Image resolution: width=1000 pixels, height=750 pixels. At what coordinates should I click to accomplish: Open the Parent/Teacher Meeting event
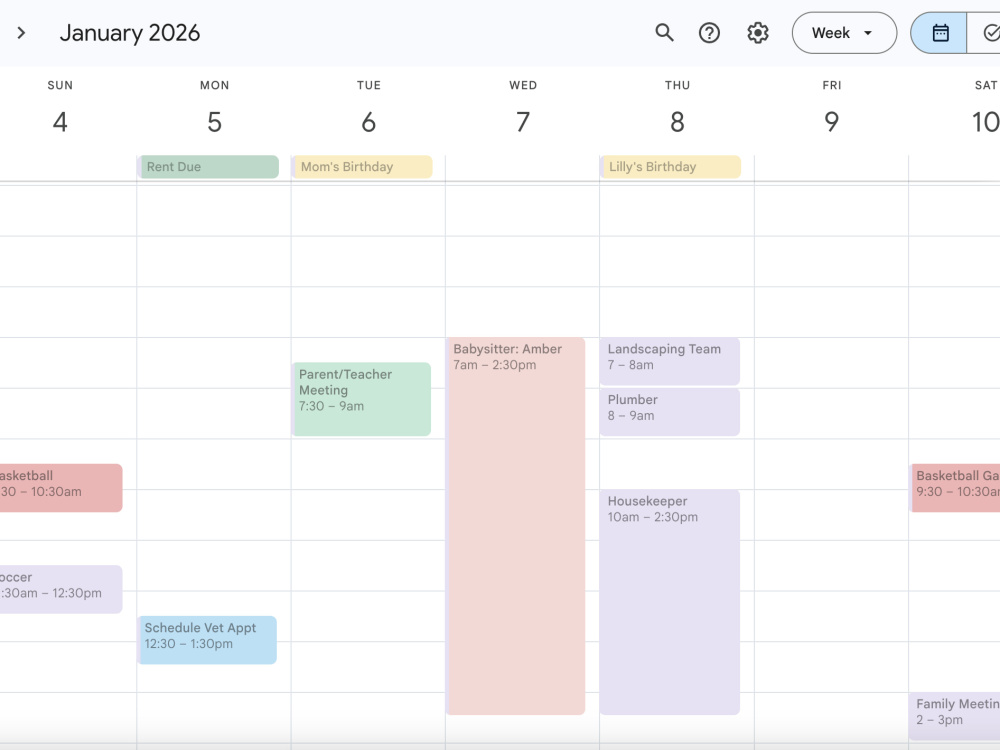point(362,399)
